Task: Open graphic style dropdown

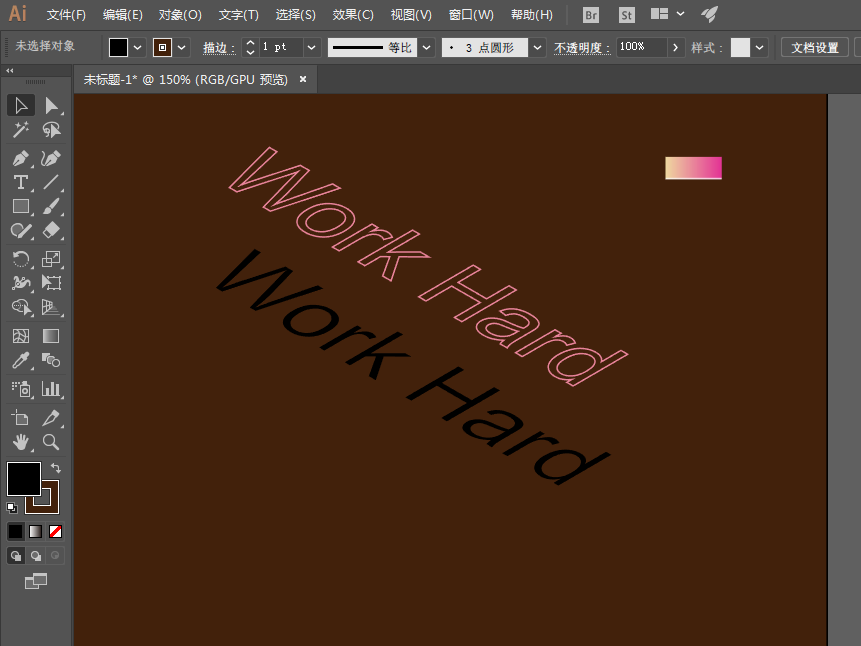Action: [x=759, y=48]
